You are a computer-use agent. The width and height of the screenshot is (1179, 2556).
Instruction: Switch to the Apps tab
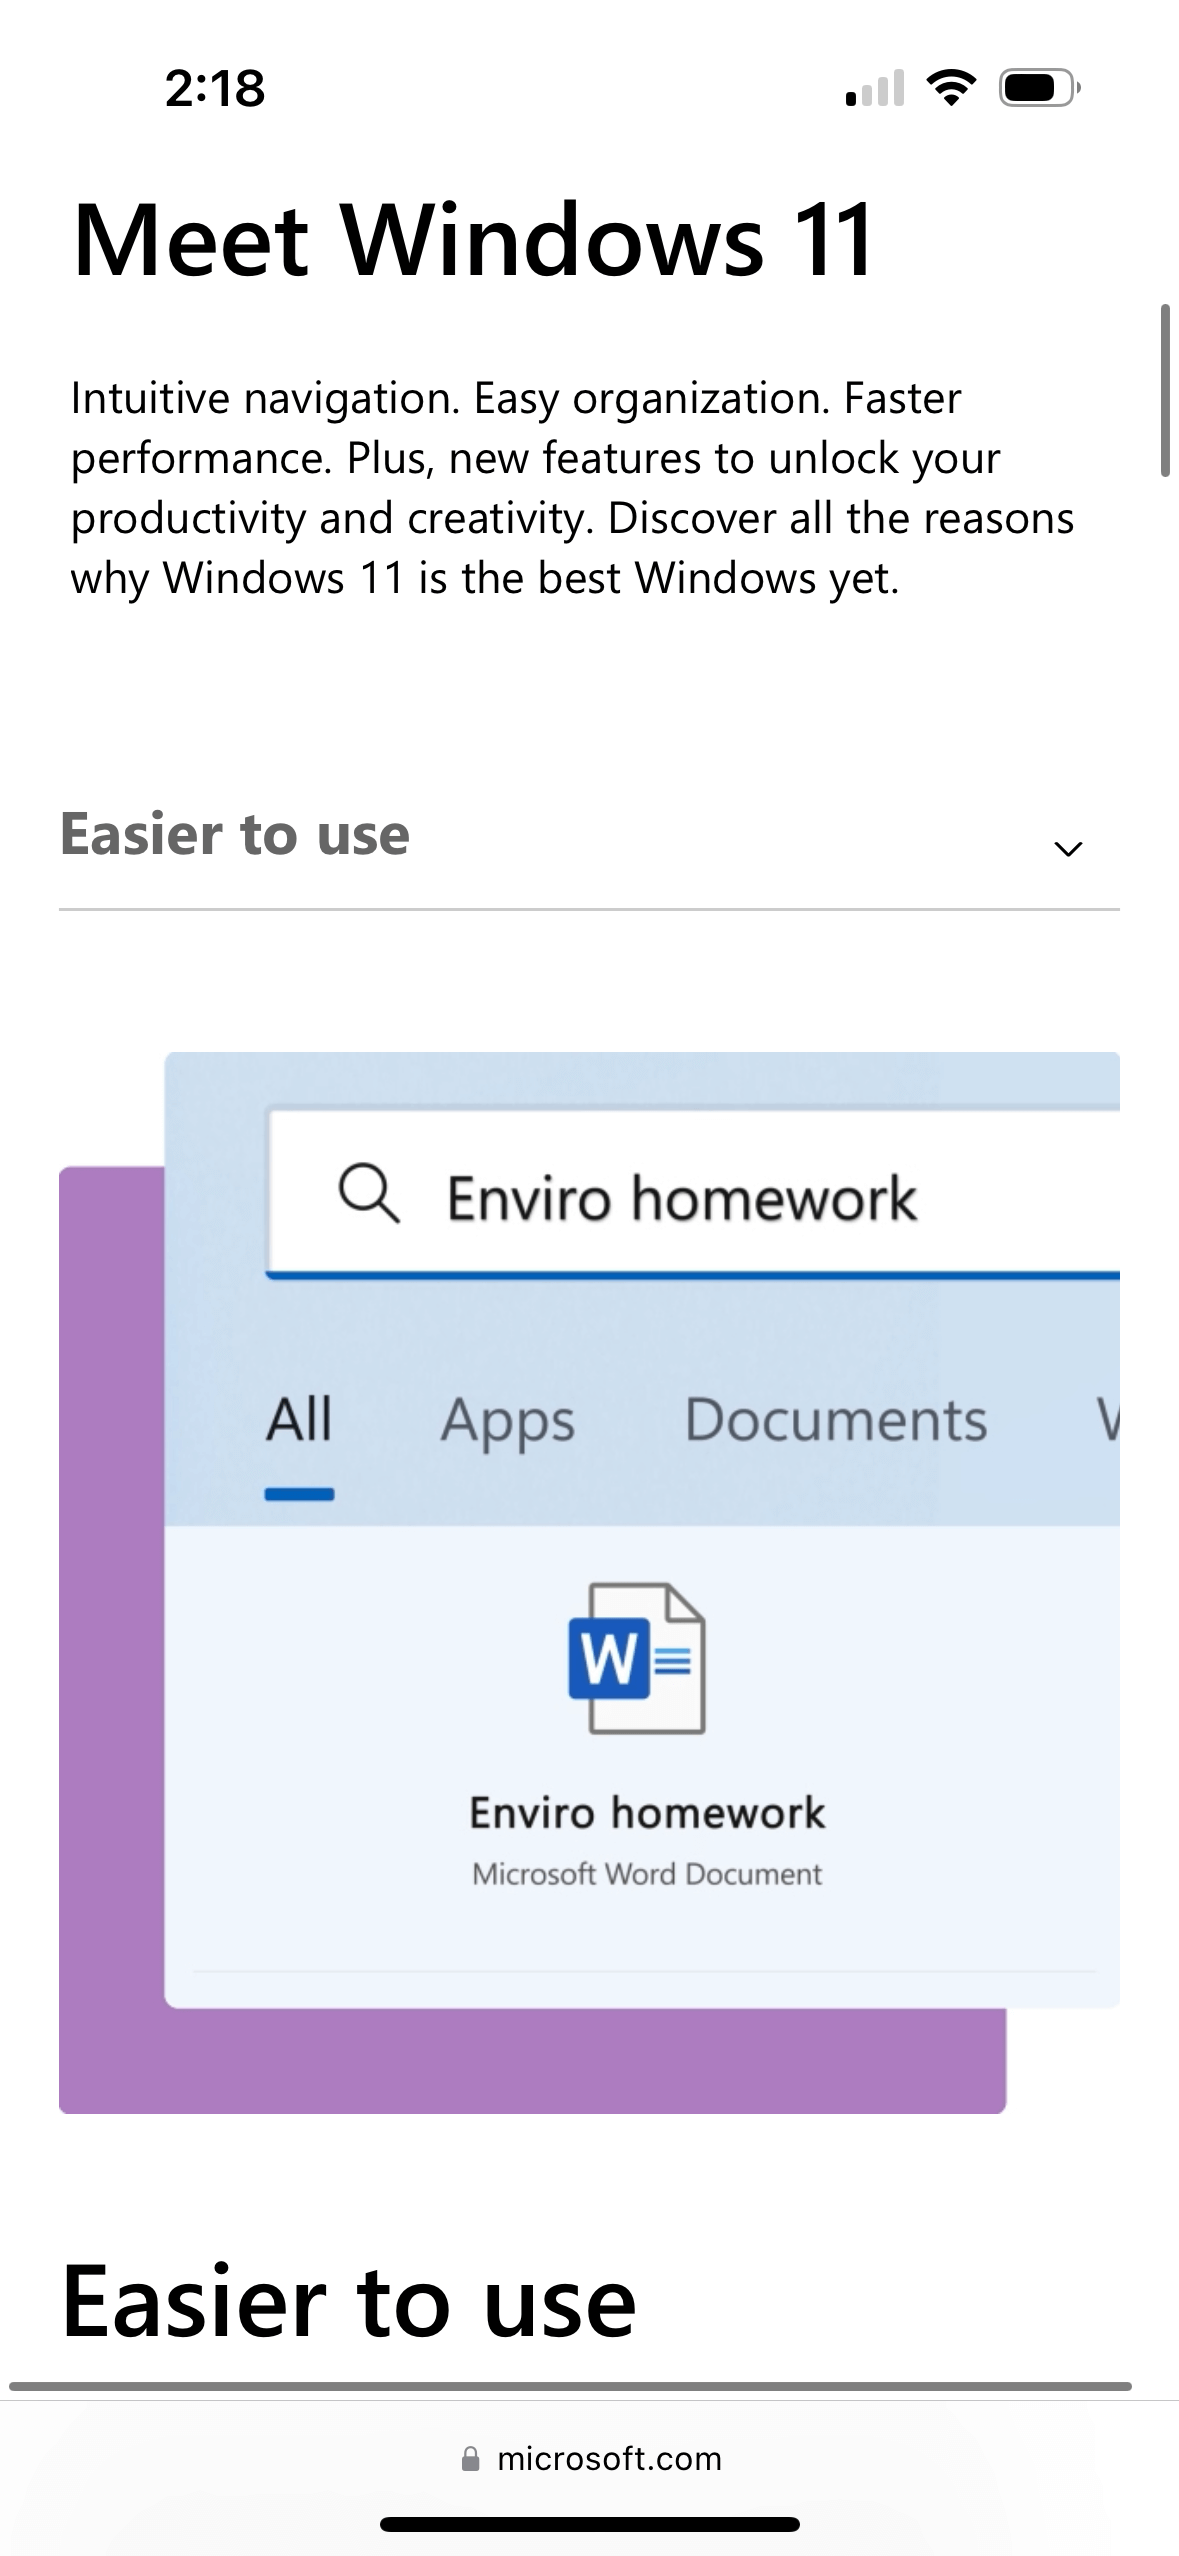click(x=508, y=1420)
